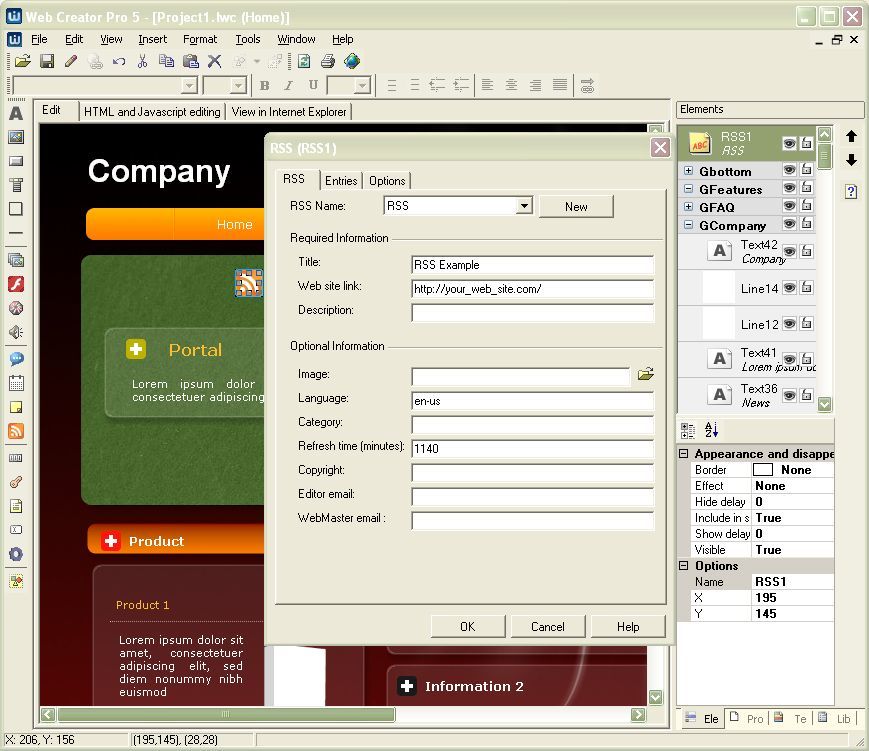The height and width of the screenshot is (751, 869).
Task: Toggle visibility eye for GFeatures
Action: pos(790,188)
